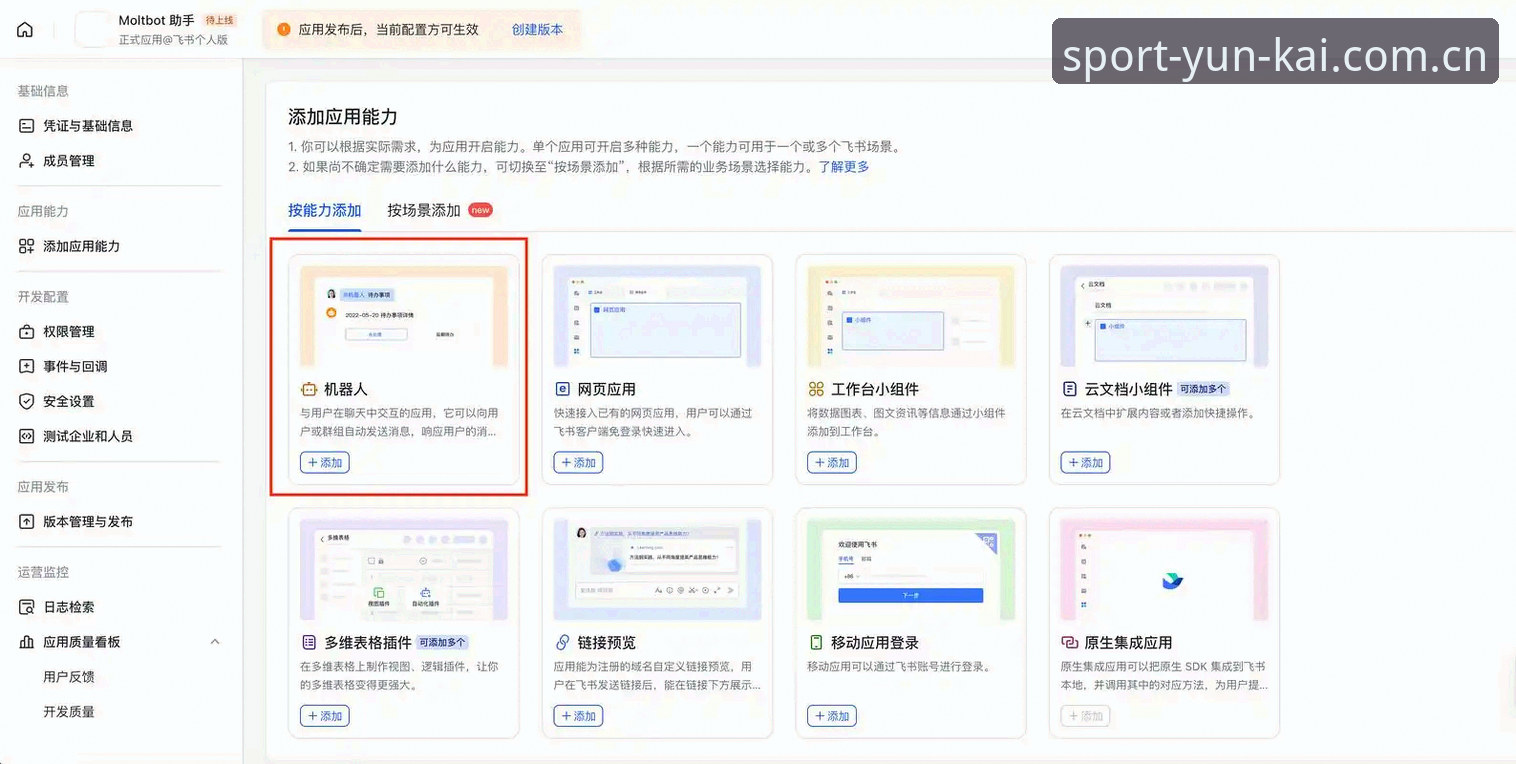The height and width of the screenshot is (764, 1516).
Task: Click 日志检索 search icon
Action: pyautogui.click(x=27, y=607)
